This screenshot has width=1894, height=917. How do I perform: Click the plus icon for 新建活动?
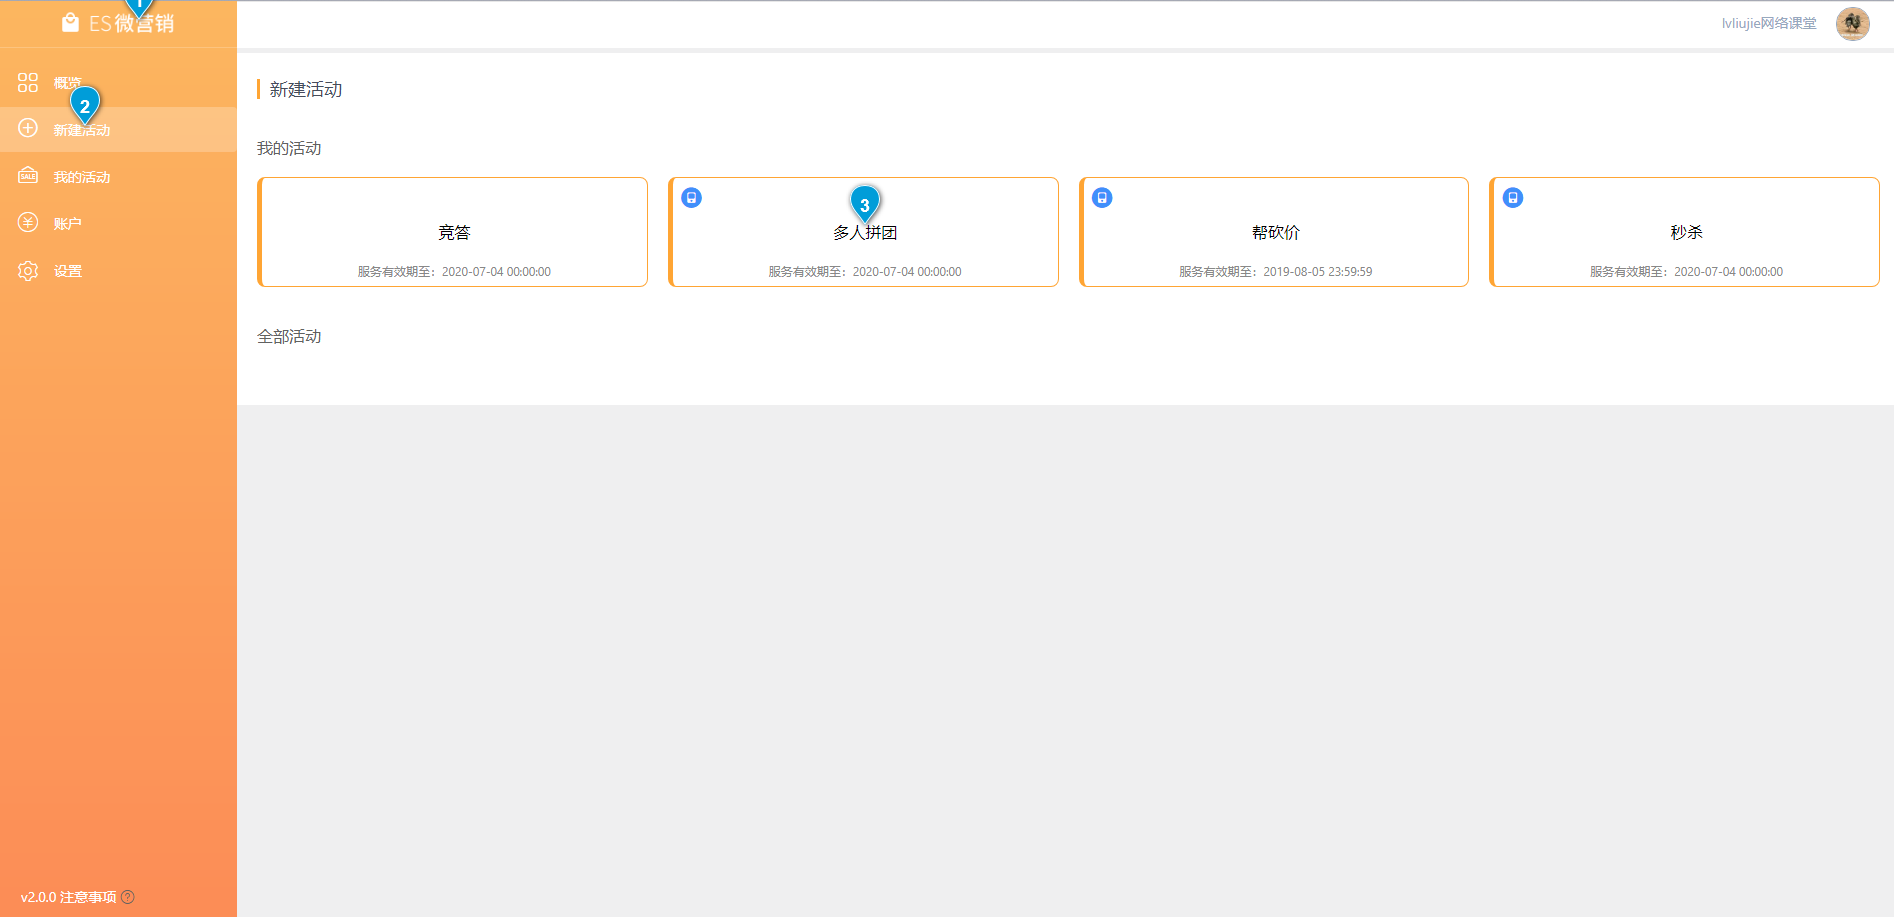tap(28, 129)
